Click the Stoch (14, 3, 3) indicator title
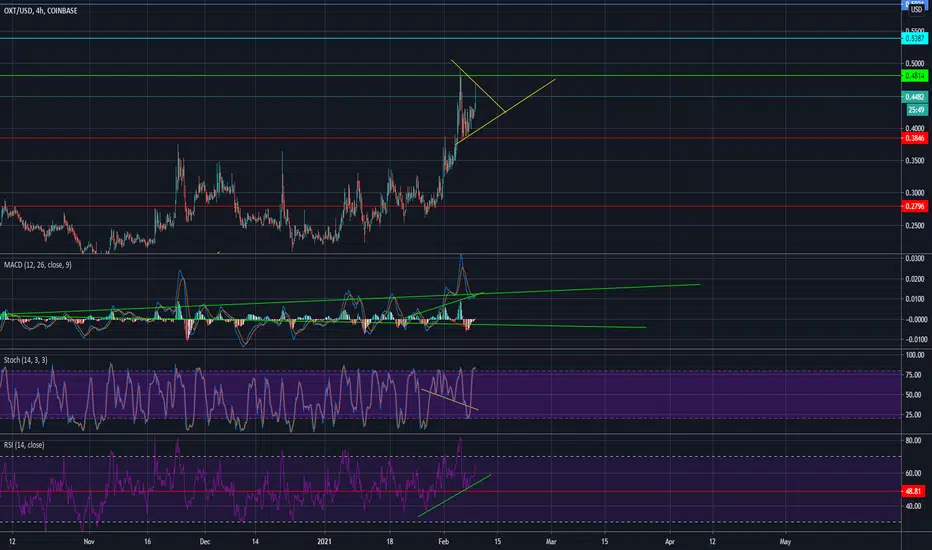The width and height of the screenshot is (932, 550). pyautogui.click(x=26, y=360)
